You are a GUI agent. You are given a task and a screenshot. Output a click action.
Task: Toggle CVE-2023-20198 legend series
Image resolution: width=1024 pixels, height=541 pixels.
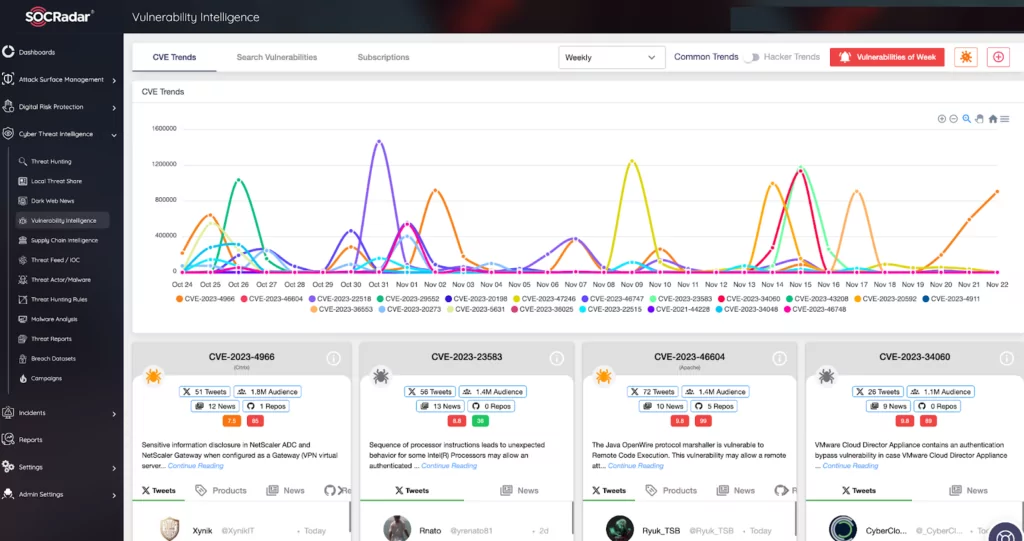pos(476,299)
